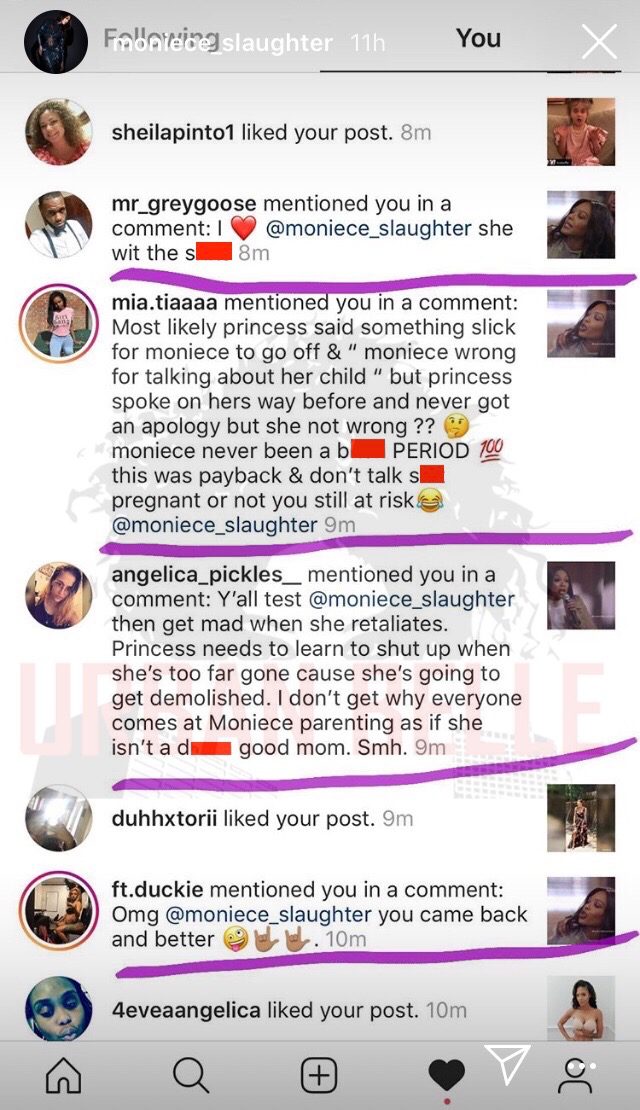Viewport: 640px width, 1110px height.
Task: Open angelica_pickles__ username link
Action: (207, 574)
